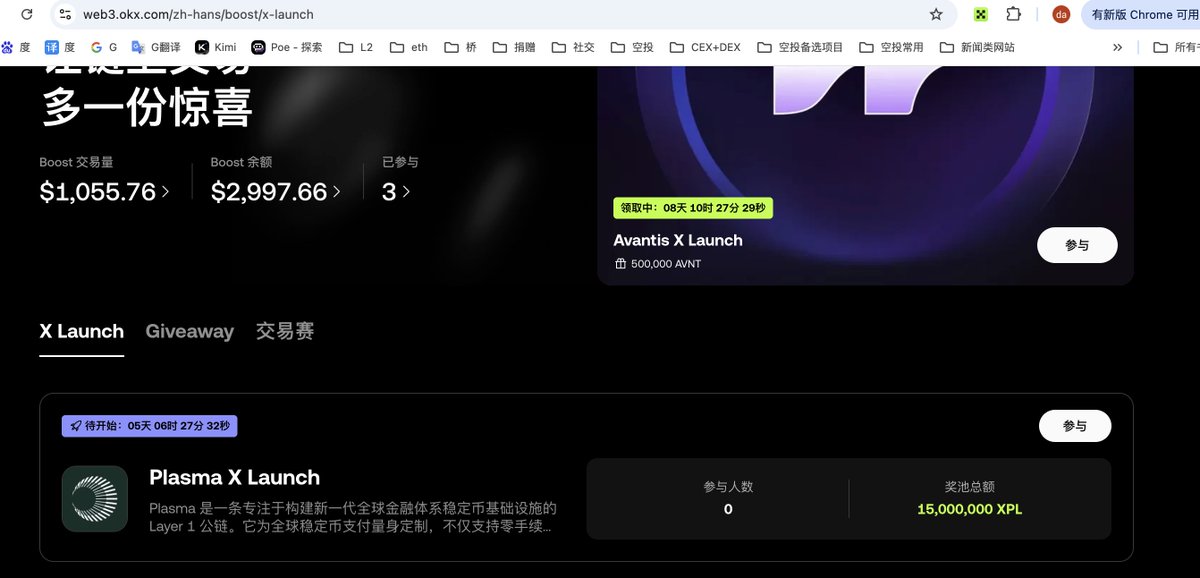Click the 领取中 countdown badge
Viewport: 1200px width, 578px height.
pyautogui.click(x=693, y=208)
